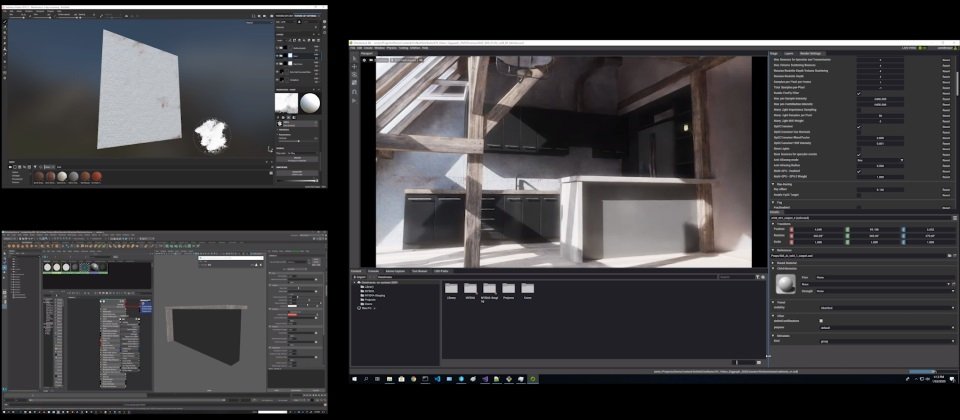Reset the Anti-Aliasing mode setting
This screenshot has height=420, width=960.
(x=946, y=160)
